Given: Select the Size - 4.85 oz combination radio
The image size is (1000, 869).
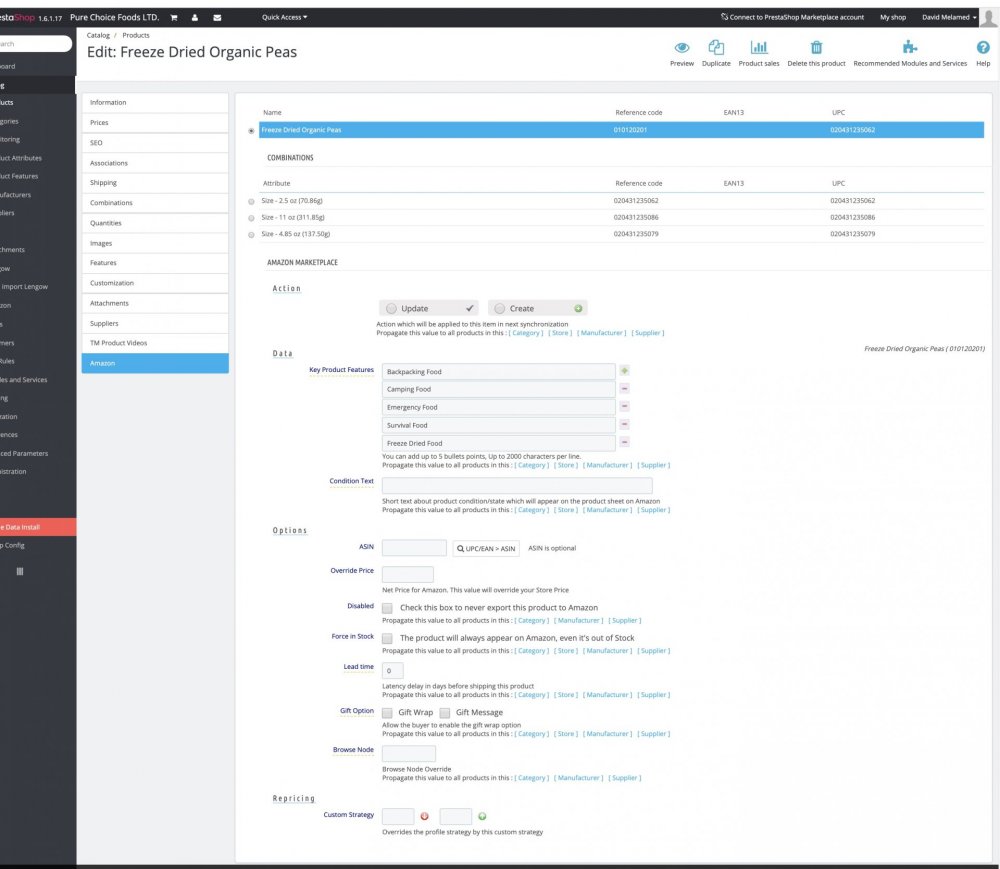Looking at the screenshot, I should pyautogui.click(x=251, y=235).
